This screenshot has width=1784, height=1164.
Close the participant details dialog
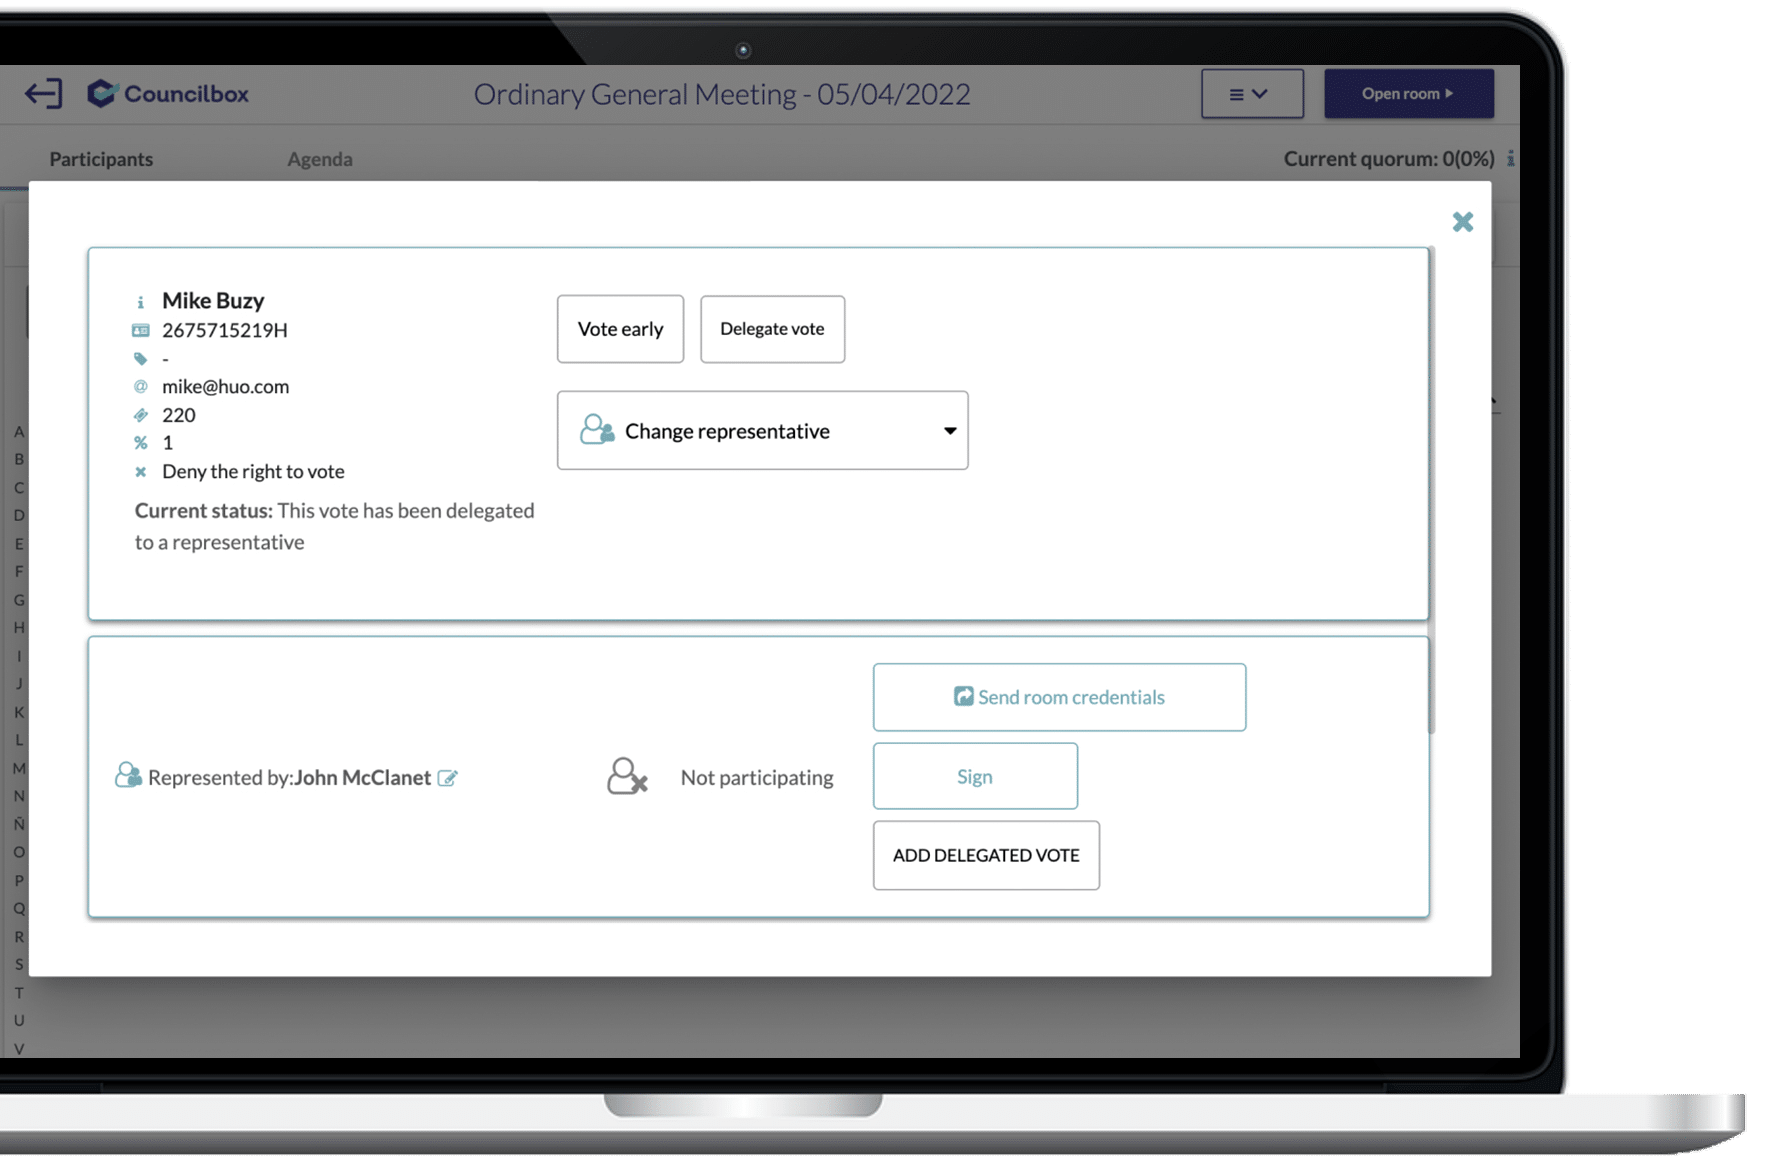pyautogui.click(x=1462, y=222)
